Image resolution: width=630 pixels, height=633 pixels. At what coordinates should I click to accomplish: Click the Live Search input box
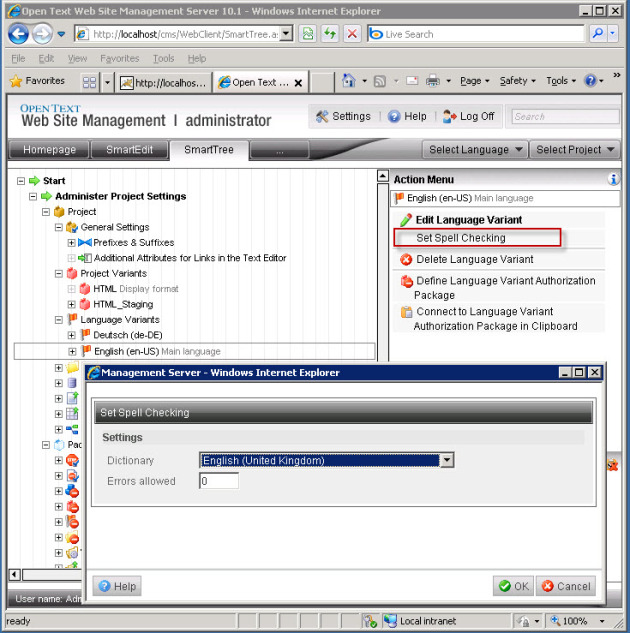476,34
